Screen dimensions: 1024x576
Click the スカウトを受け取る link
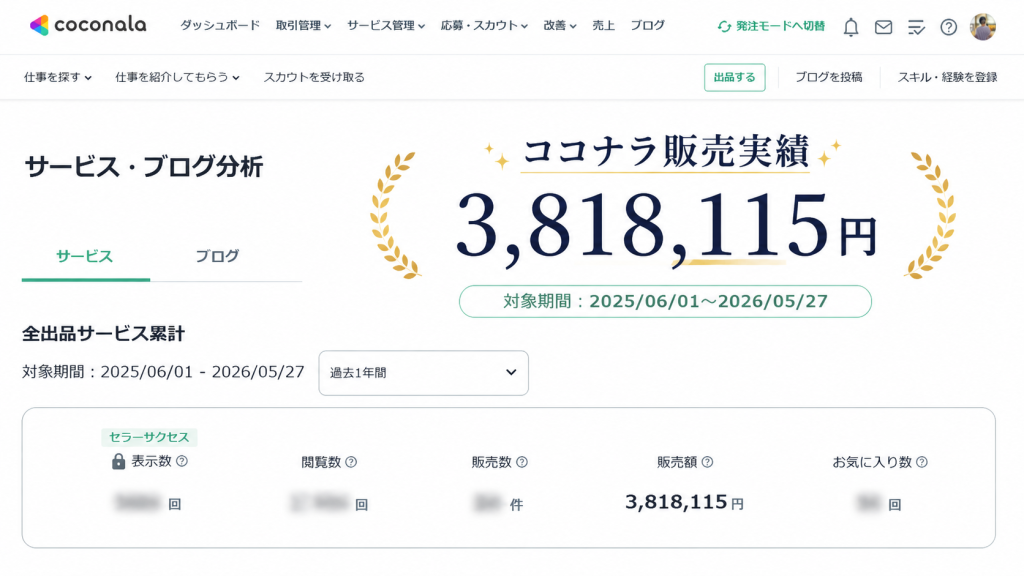coord(314,77)
